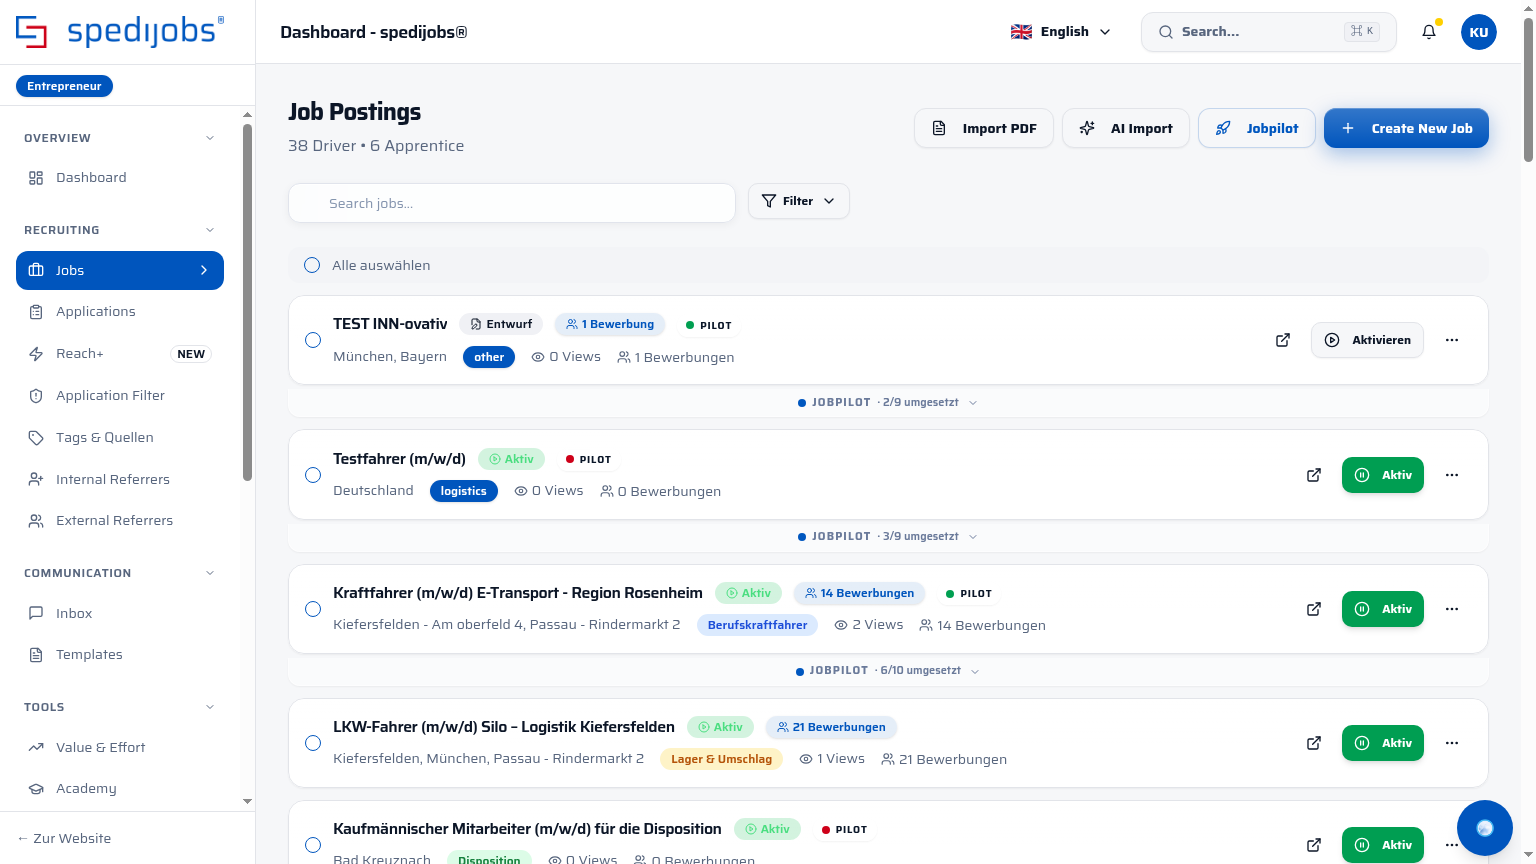This screenshot has width=1536, height=864.
Task: Click the Create New Job button
Action: coord(1406,128)
